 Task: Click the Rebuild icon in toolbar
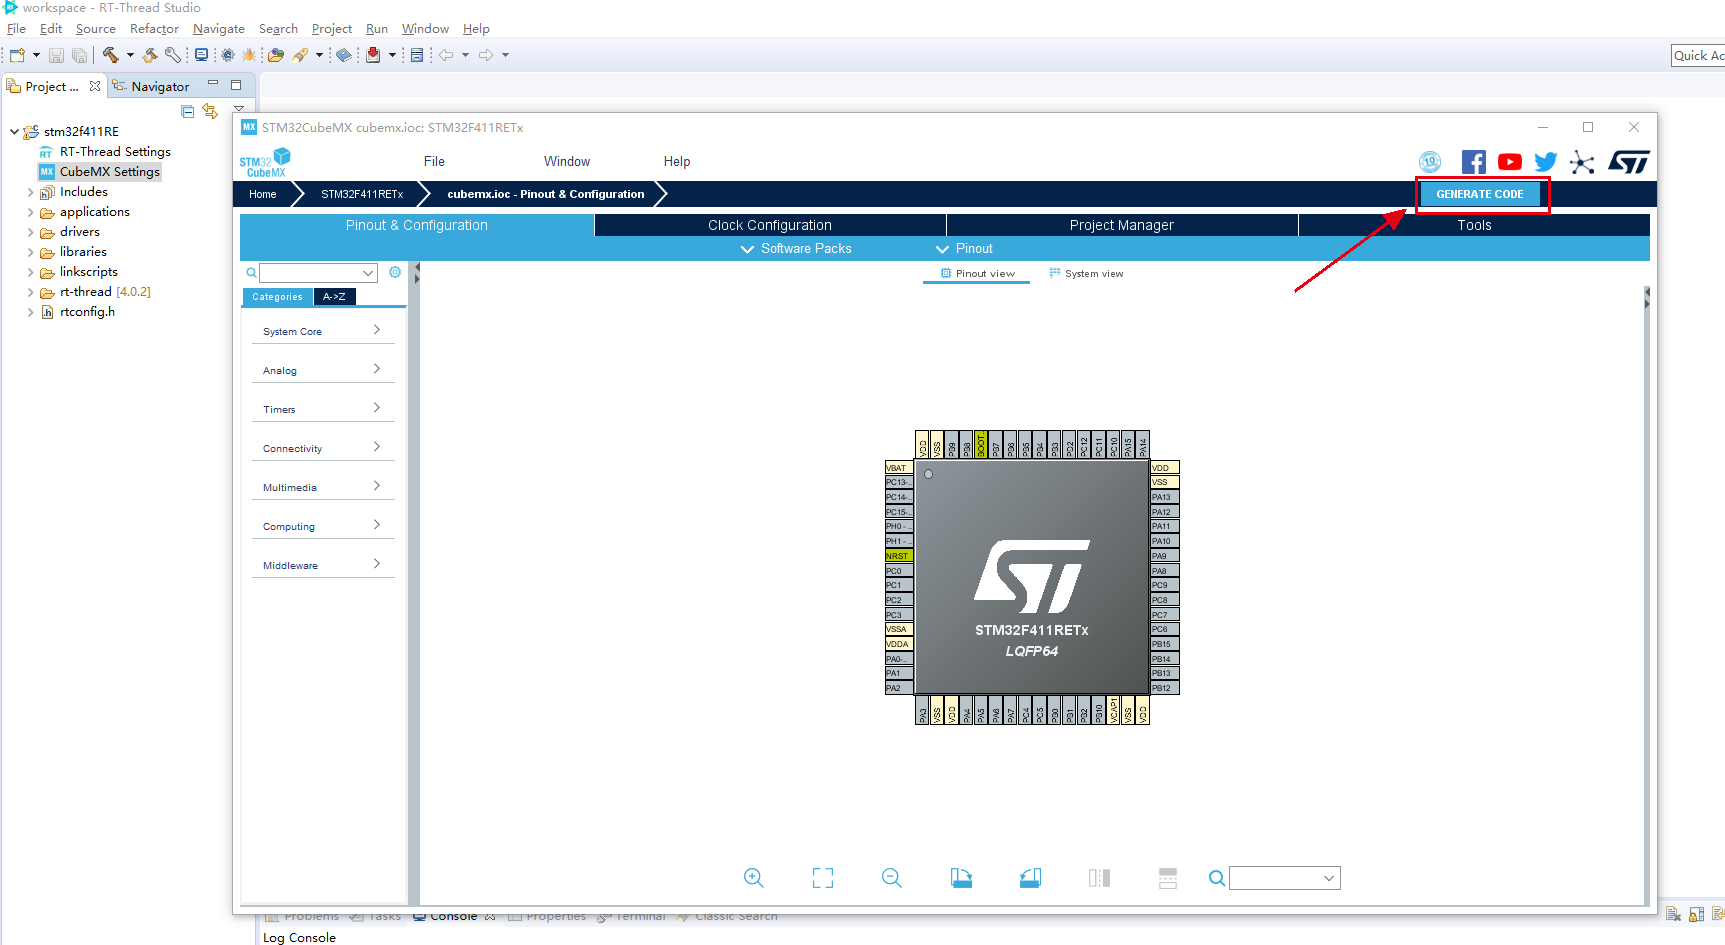150,55
